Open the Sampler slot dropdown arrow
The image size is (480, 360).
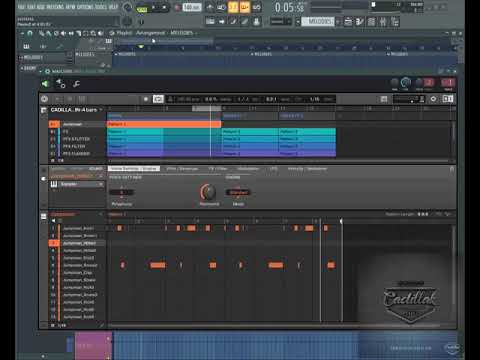click(x=101, y=184)
